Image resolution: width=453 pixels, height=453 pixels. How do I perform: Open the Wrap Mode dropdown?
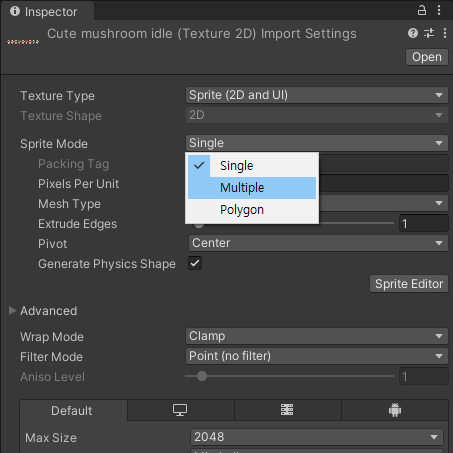pyautogui.click(x=317, y=336)
